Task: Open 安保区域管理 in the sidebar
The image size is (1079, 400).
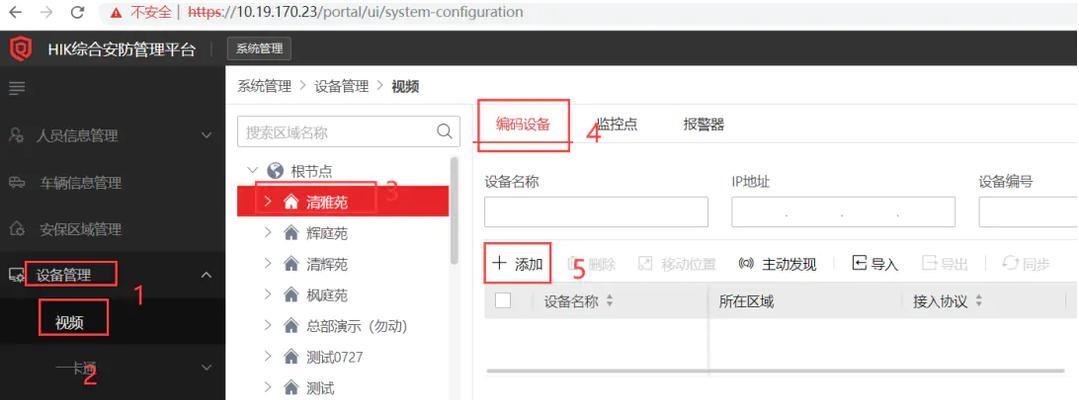Action: click(81, 229)
